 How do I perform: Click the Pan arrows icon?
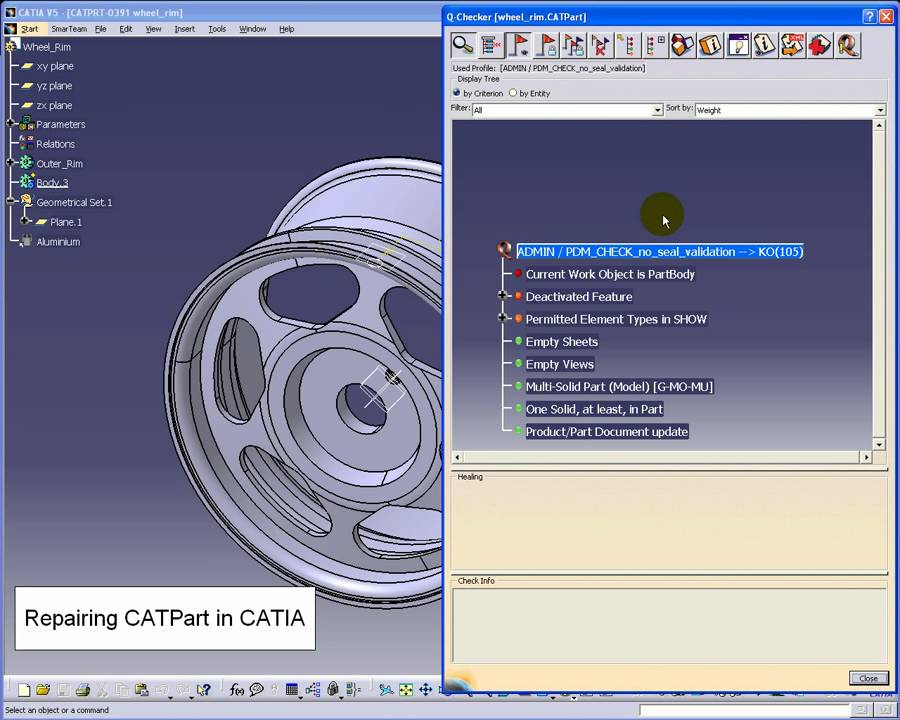(425, 690)
